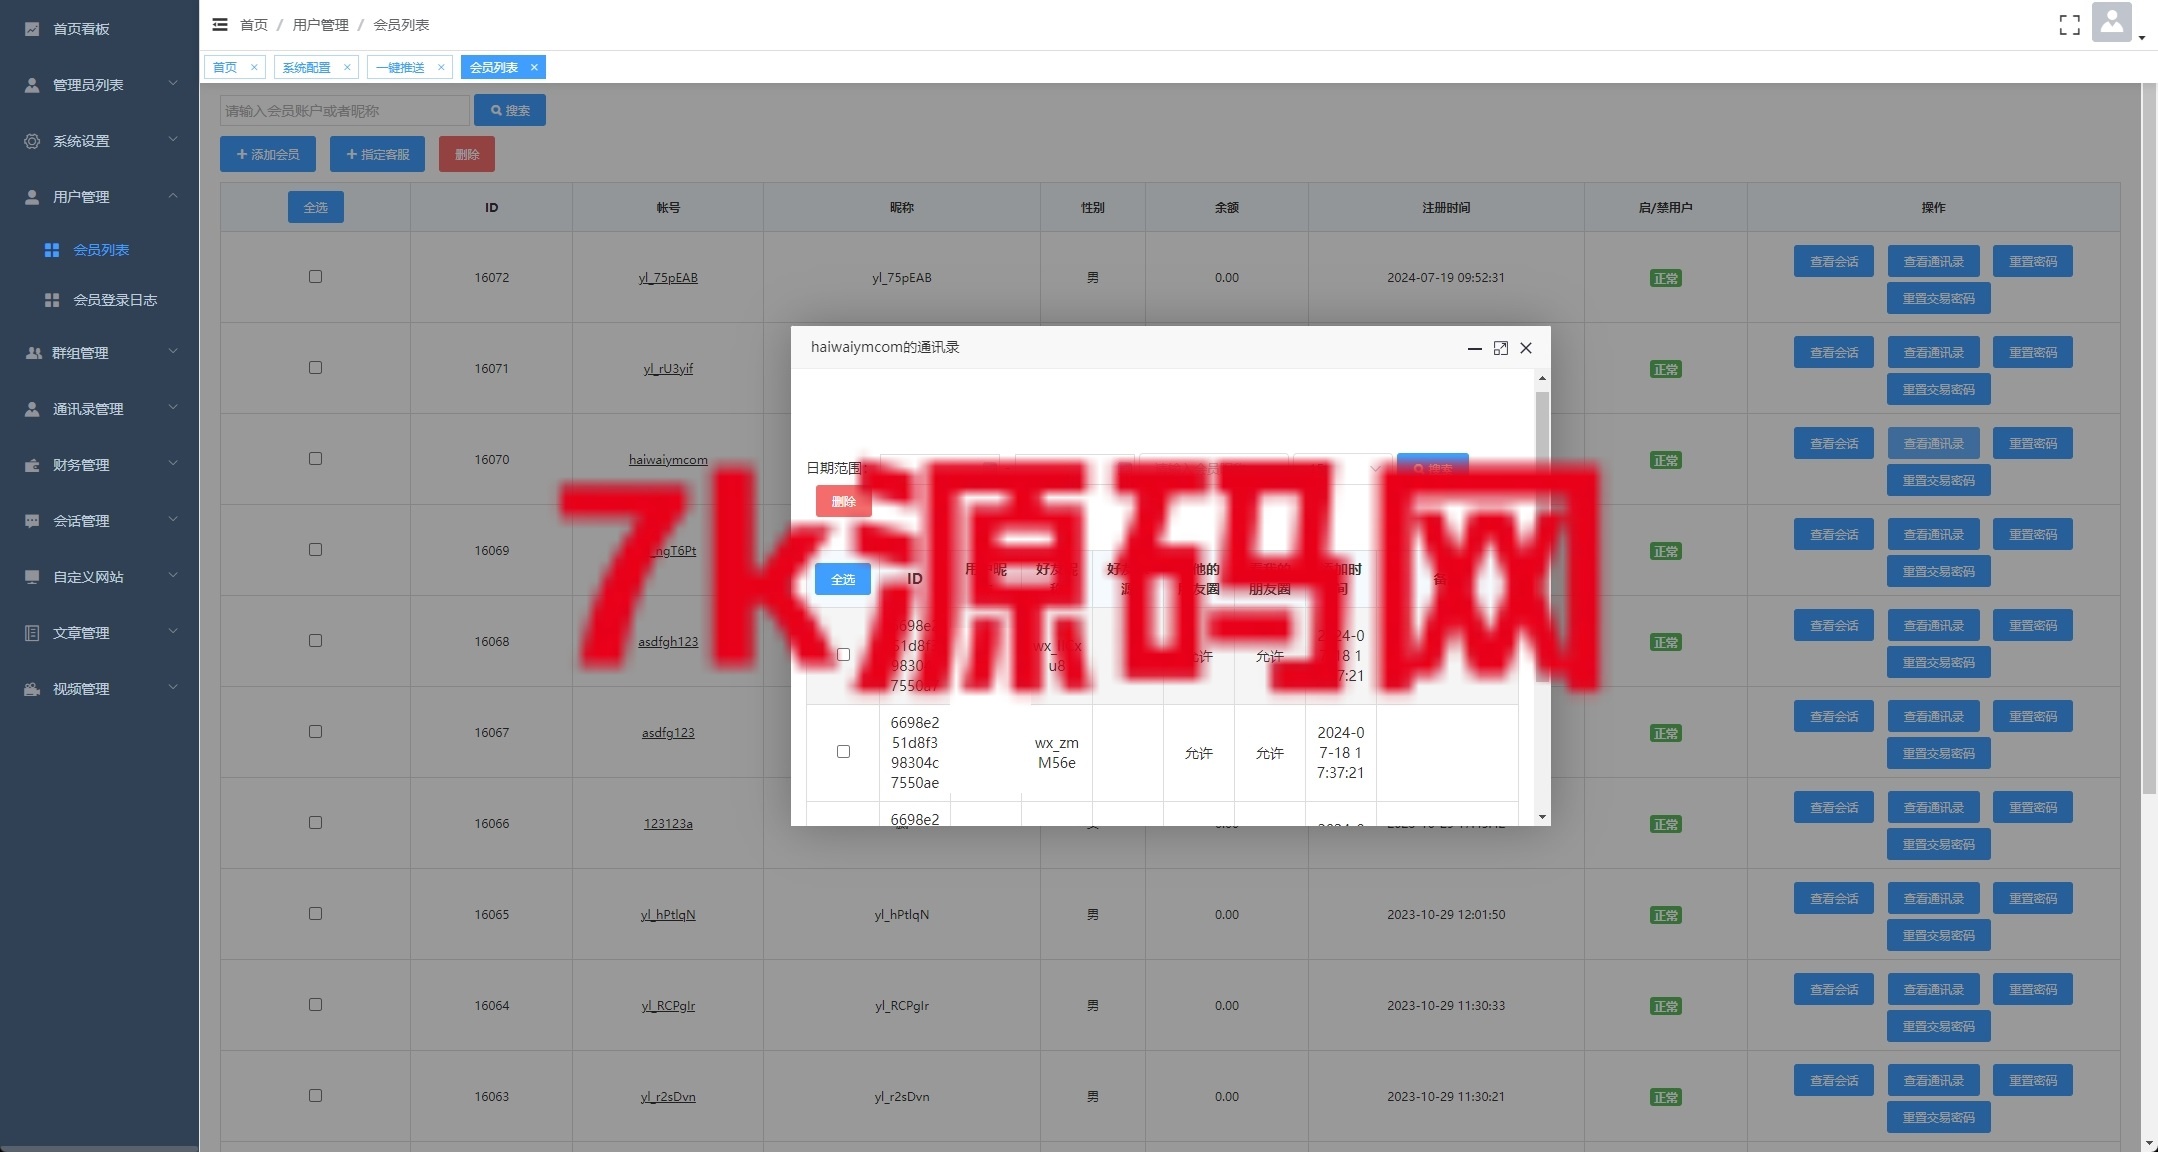Open the 会员列表 submenu item
This screenshot has height=1152, width=2158.
(100, 250)
